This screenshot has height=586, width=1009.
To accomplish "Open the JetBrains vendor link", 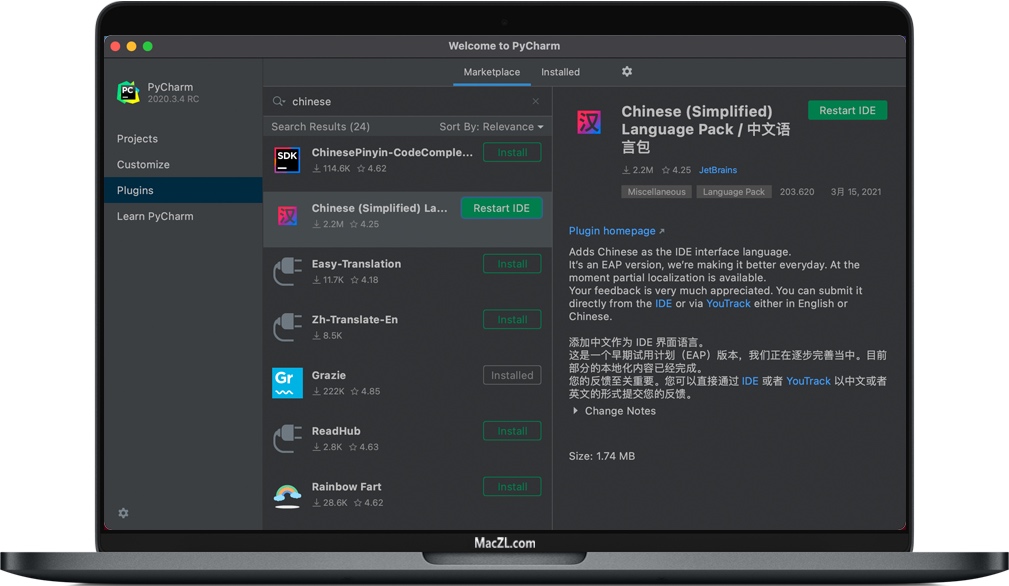I will tap(718, 170).
